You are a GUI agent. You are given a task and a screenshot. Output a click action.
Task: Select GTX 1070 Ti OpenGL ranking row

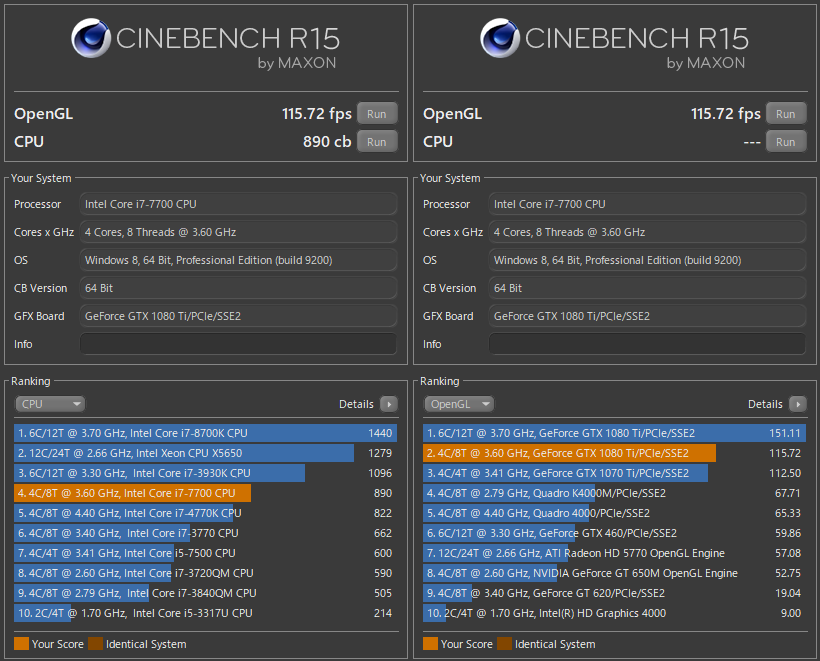click(x=614, y=473)
